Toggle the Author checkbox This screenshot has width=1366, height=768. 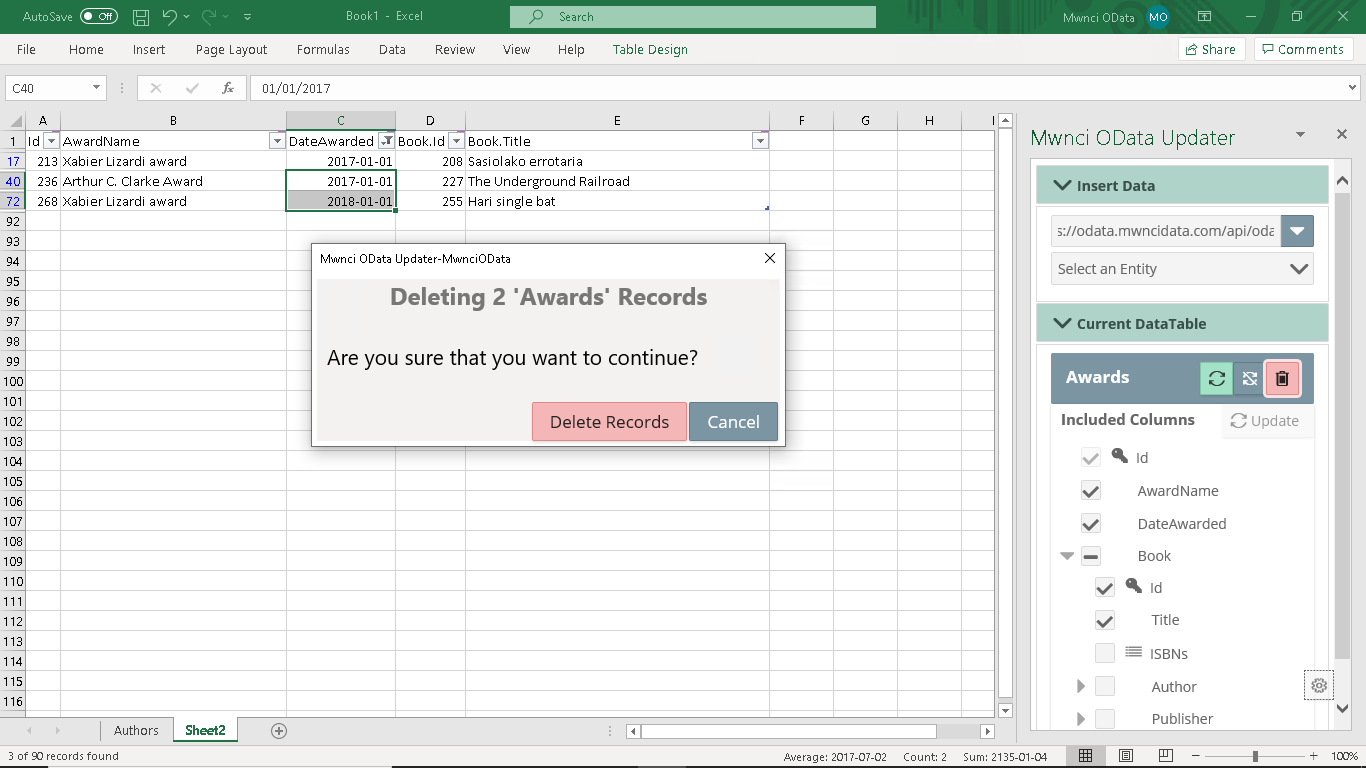tap(1105, 687)
